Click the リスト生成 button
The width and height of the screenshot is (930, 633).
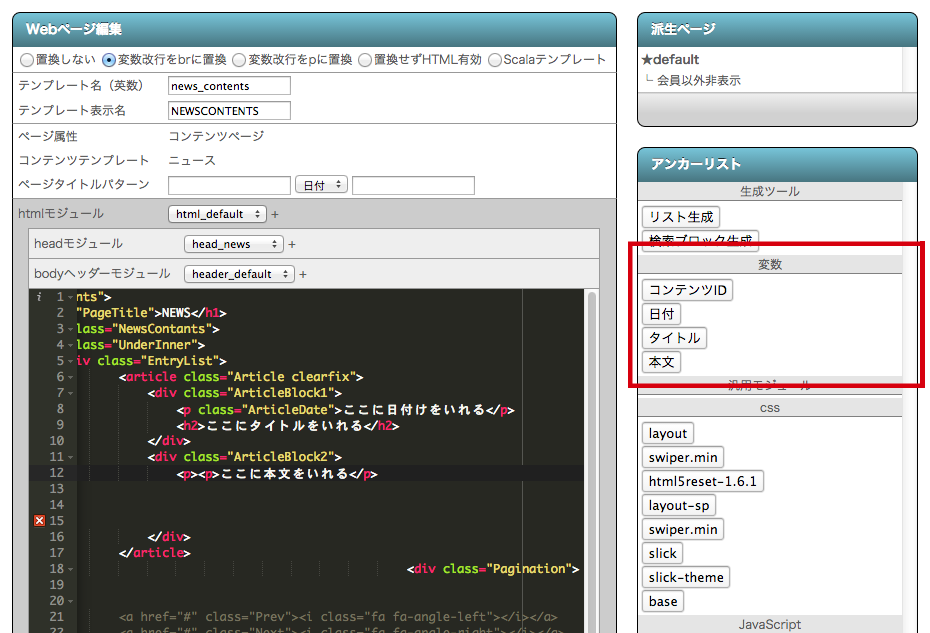[x=681, y=217]
